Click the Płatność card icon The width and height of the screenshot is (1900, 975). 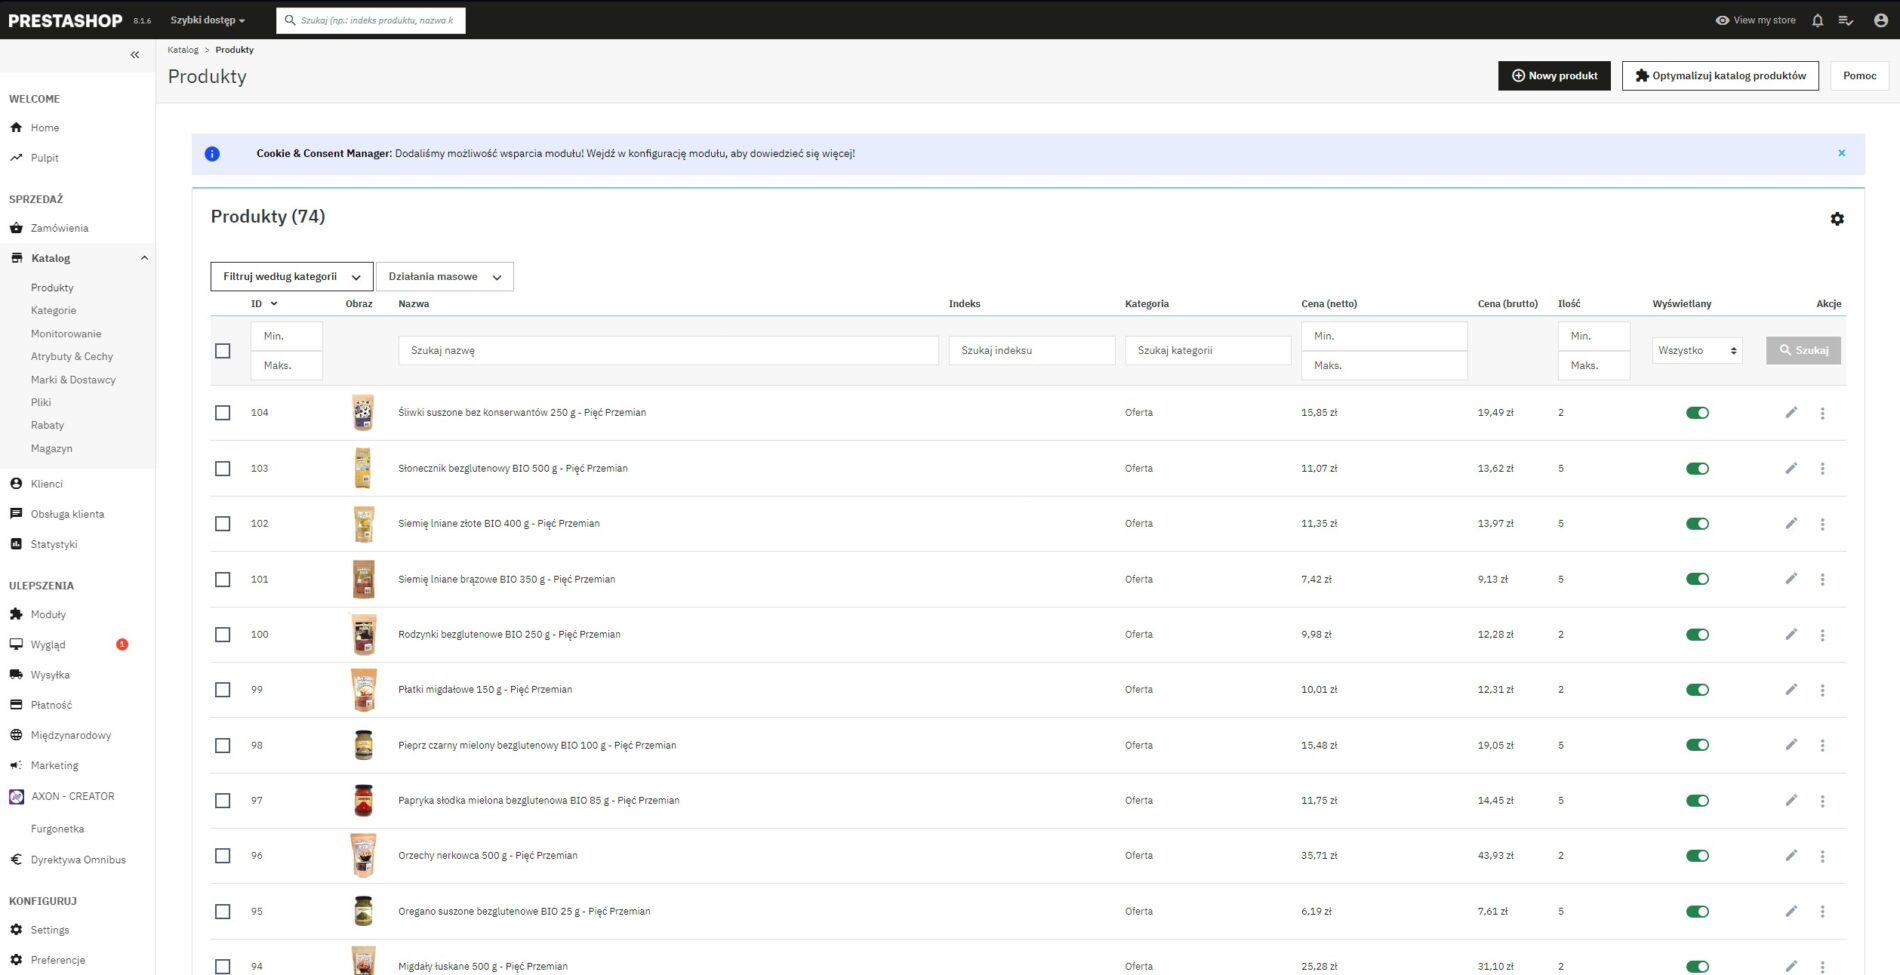coord(16,704)
